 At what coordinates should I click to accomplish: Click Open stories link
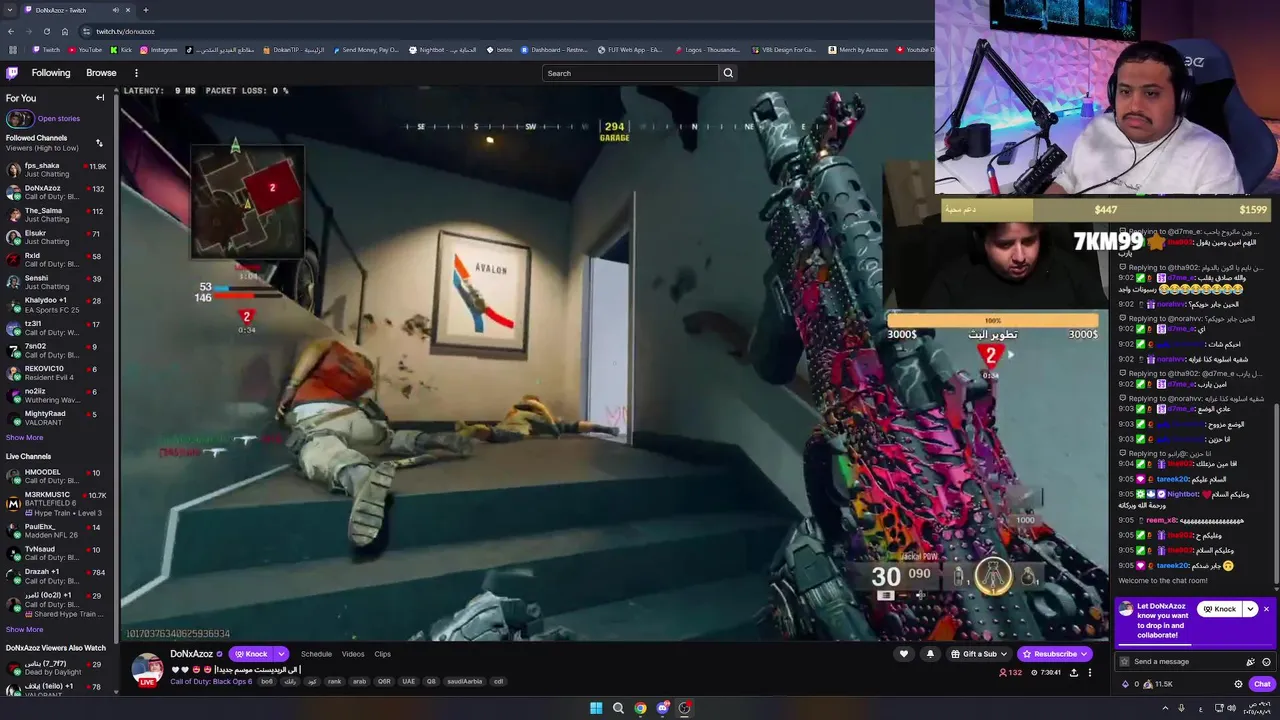pos(59,118)
